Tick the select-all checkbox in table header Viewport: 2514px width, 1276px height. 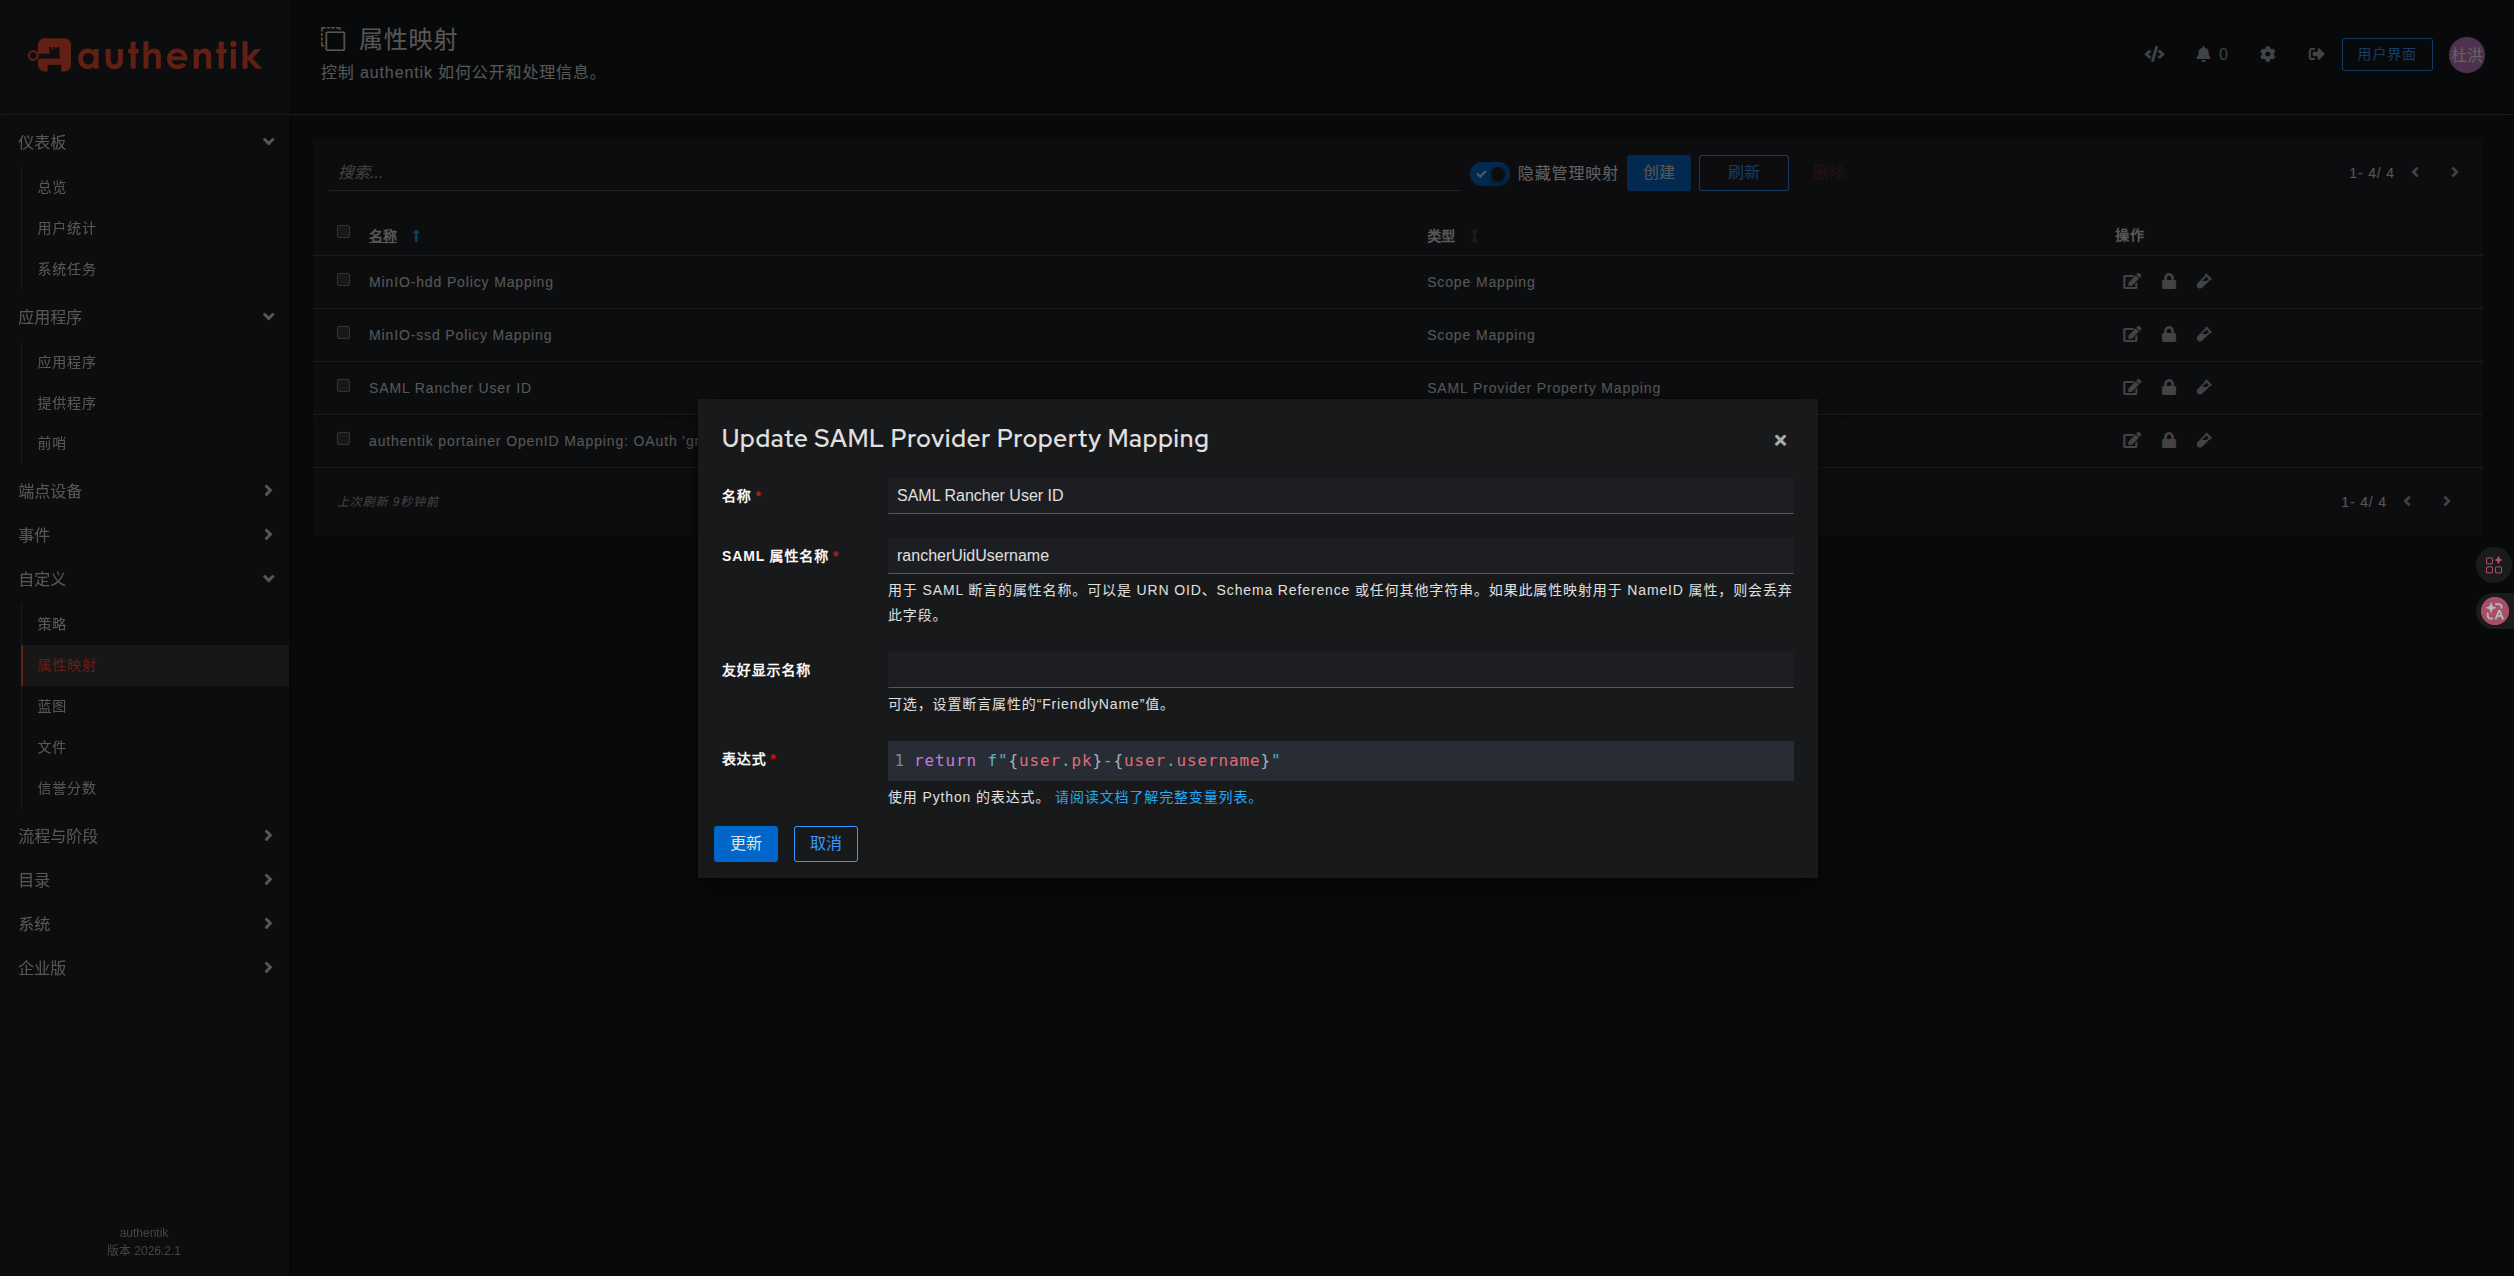pyautogui.click(x=344, y=232)
